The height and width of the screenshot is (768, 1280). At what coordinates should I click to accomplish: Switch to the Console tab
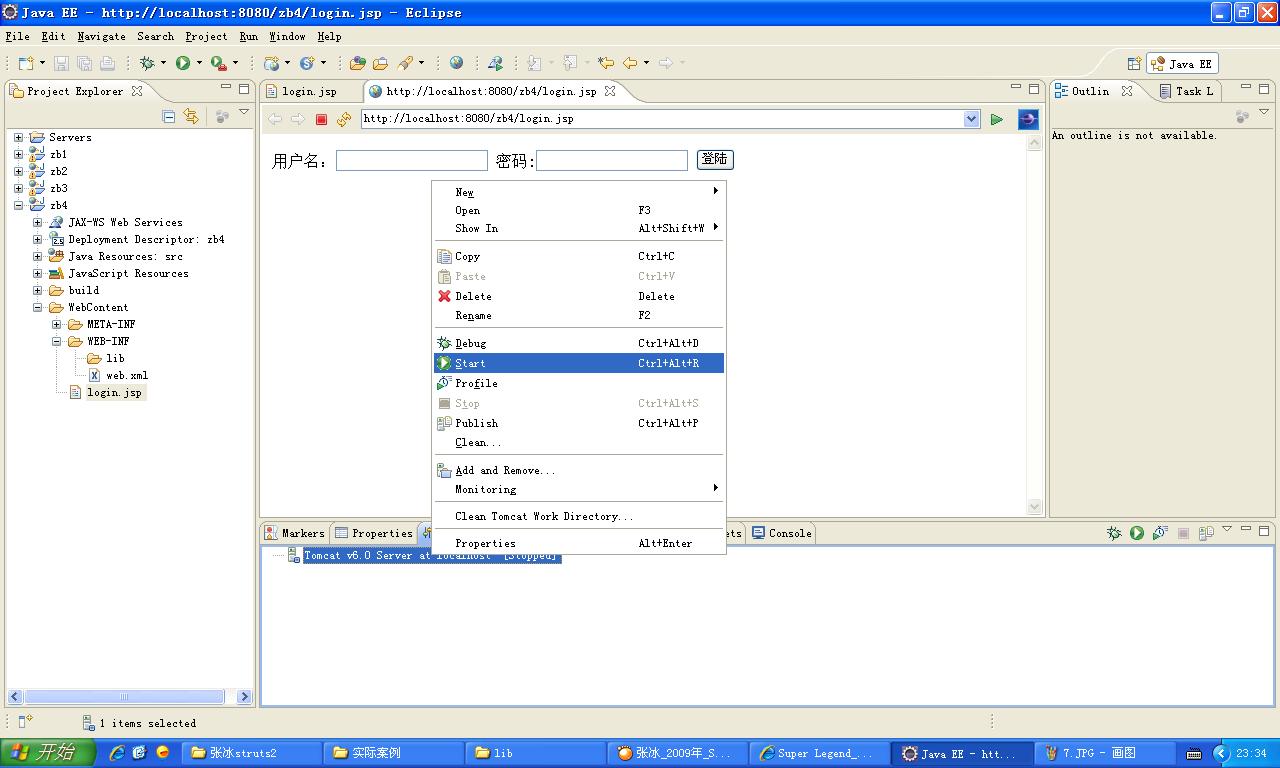click(781, 533)
